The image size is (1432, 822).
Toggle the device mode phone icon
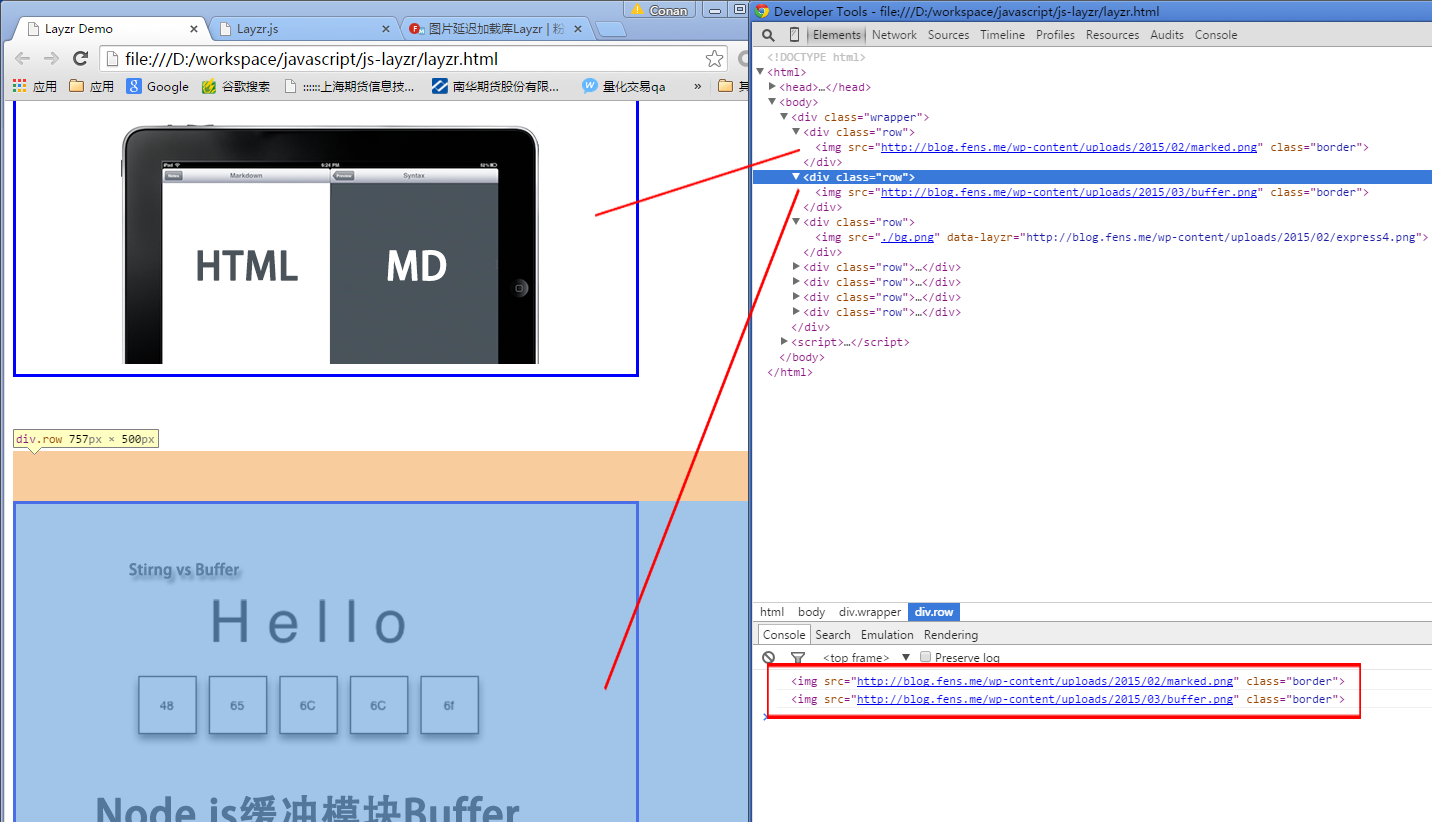(x=794, y=35)
